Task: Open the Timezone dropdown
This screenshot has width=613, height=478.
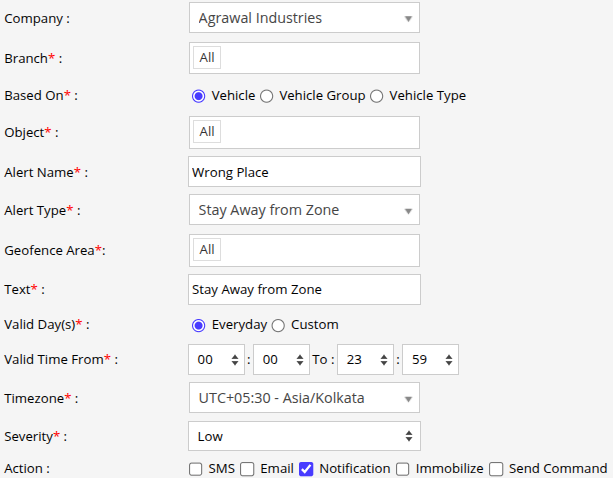Action: (303, 398)
